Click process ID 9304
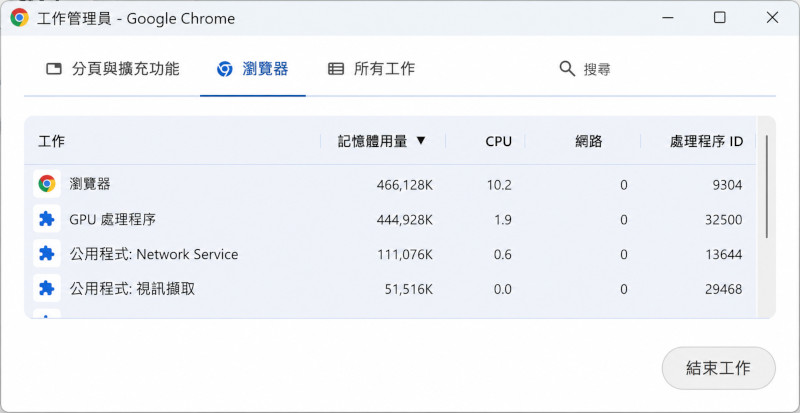Screen dimensions: 800x413 [x=727, y=185]
